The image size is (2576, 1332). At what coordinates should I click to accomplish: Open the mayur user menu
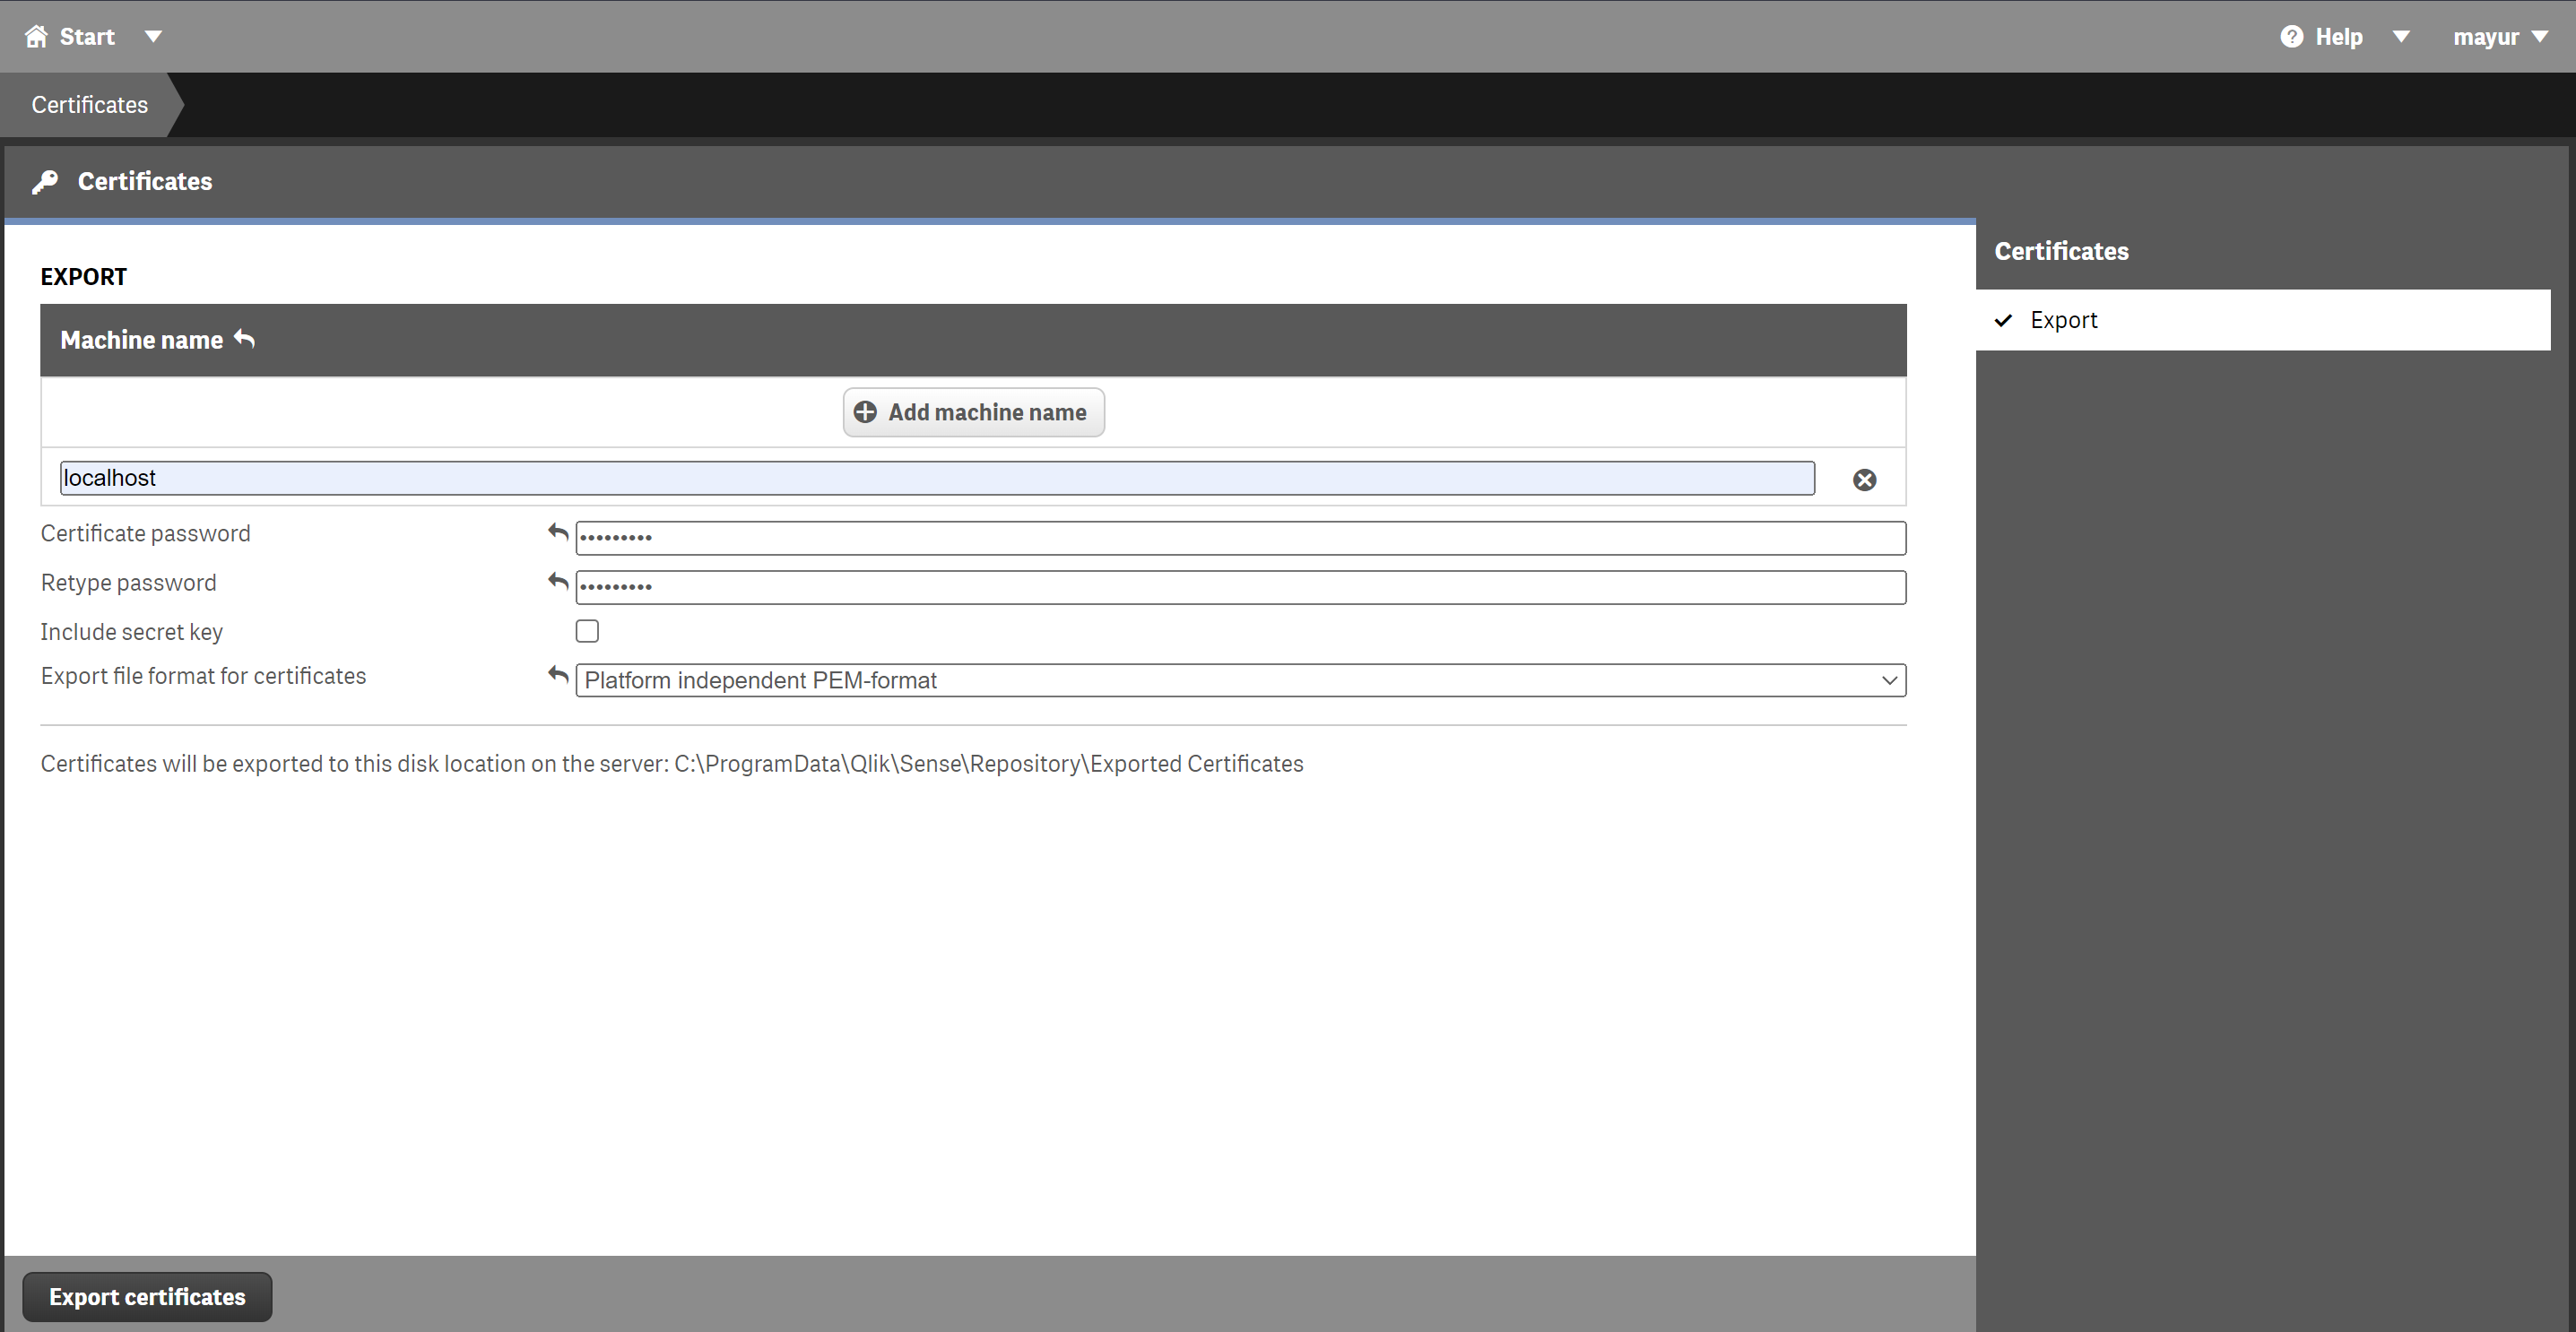(x=2500, y=36)
